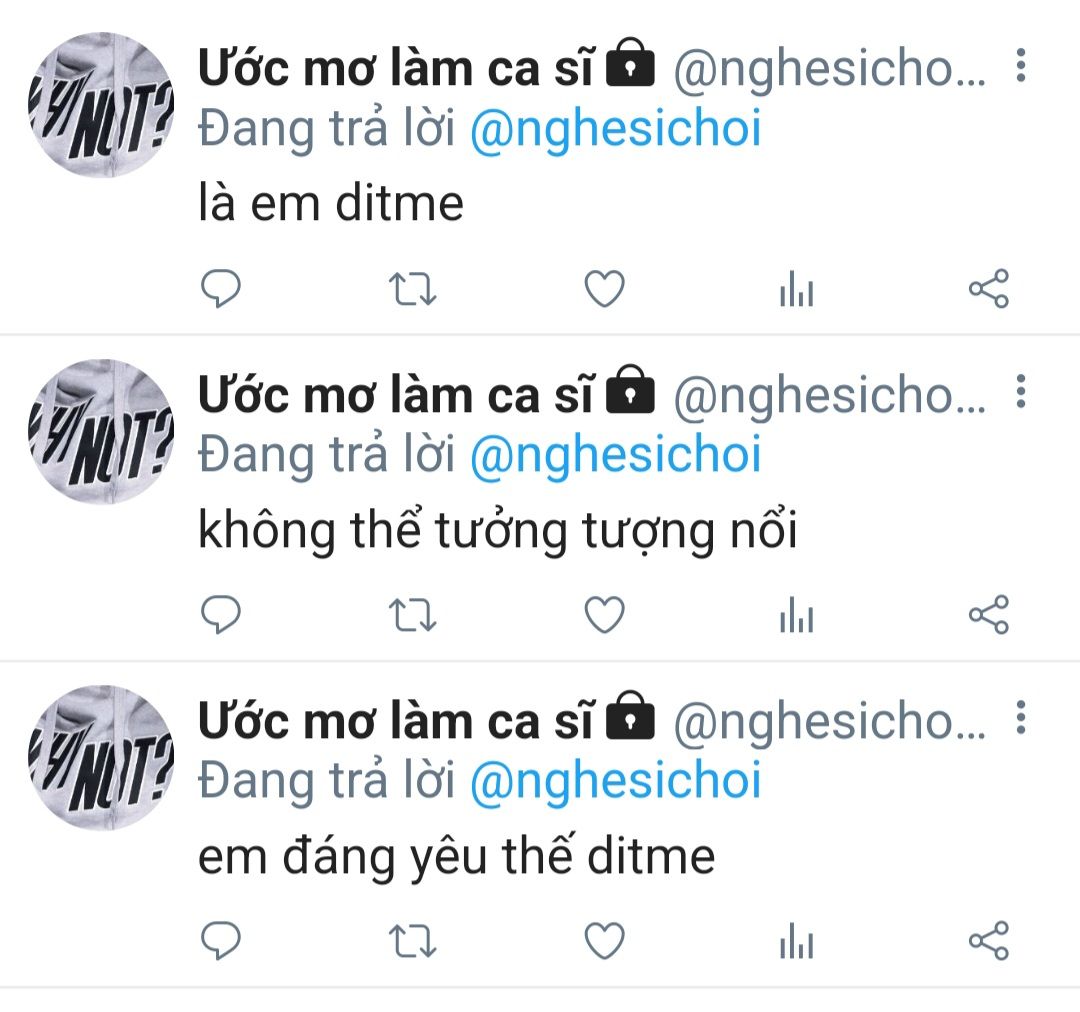Retweet 'không thể tưởng tượng nổi' tweet
The width and height of the screenshot is (1080, 1012).
412,615
